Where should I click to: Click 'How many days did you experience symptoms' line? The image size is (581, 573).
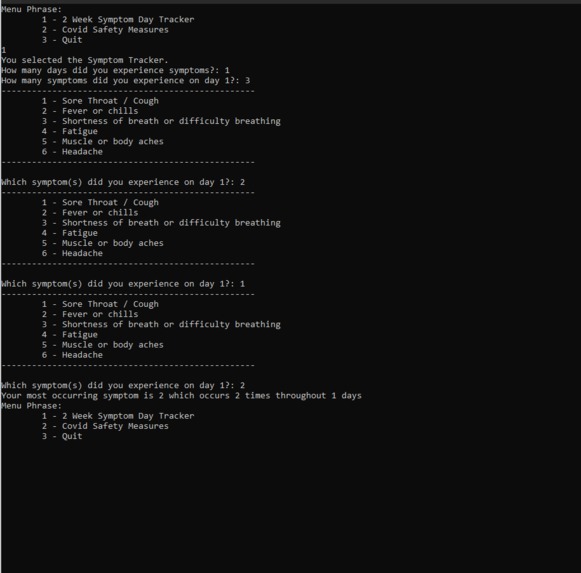click(115, 70)
